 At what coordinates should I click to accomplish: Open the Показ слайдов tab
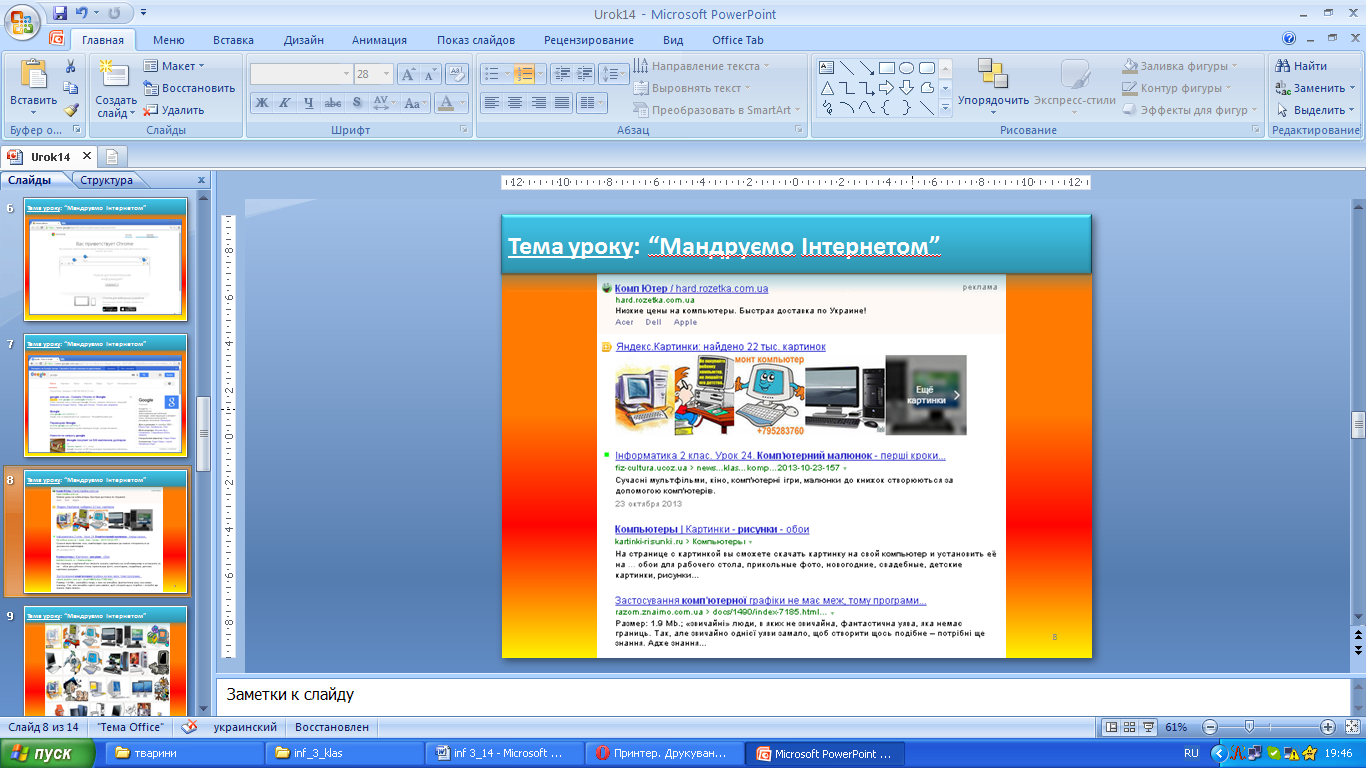pyautogui.click(x=476, y=40)
